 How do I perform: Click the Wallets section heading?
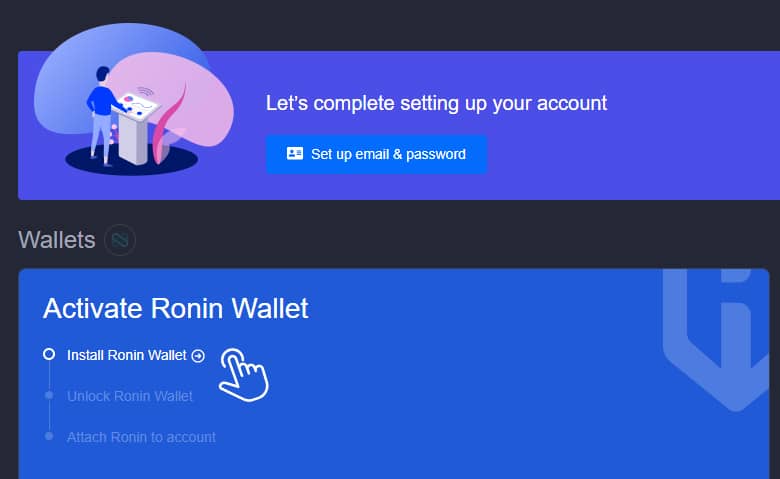57,240
